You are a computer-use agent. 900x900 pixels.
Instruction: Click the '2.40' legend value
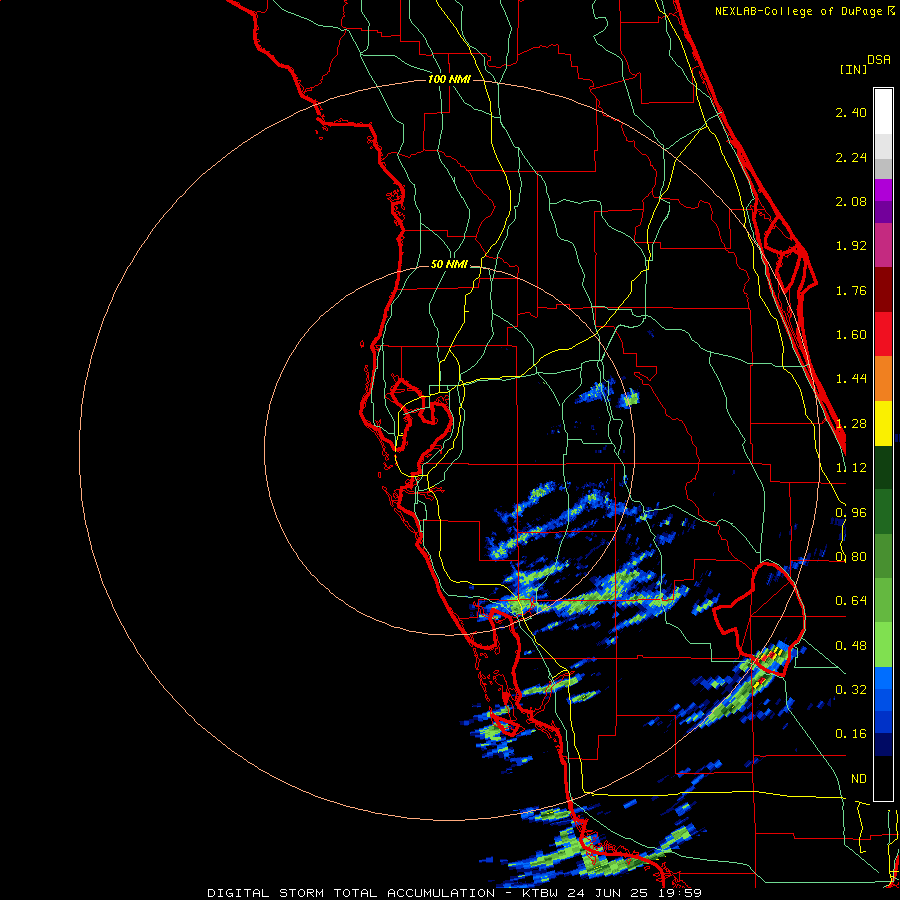click(x=851, y=112)
